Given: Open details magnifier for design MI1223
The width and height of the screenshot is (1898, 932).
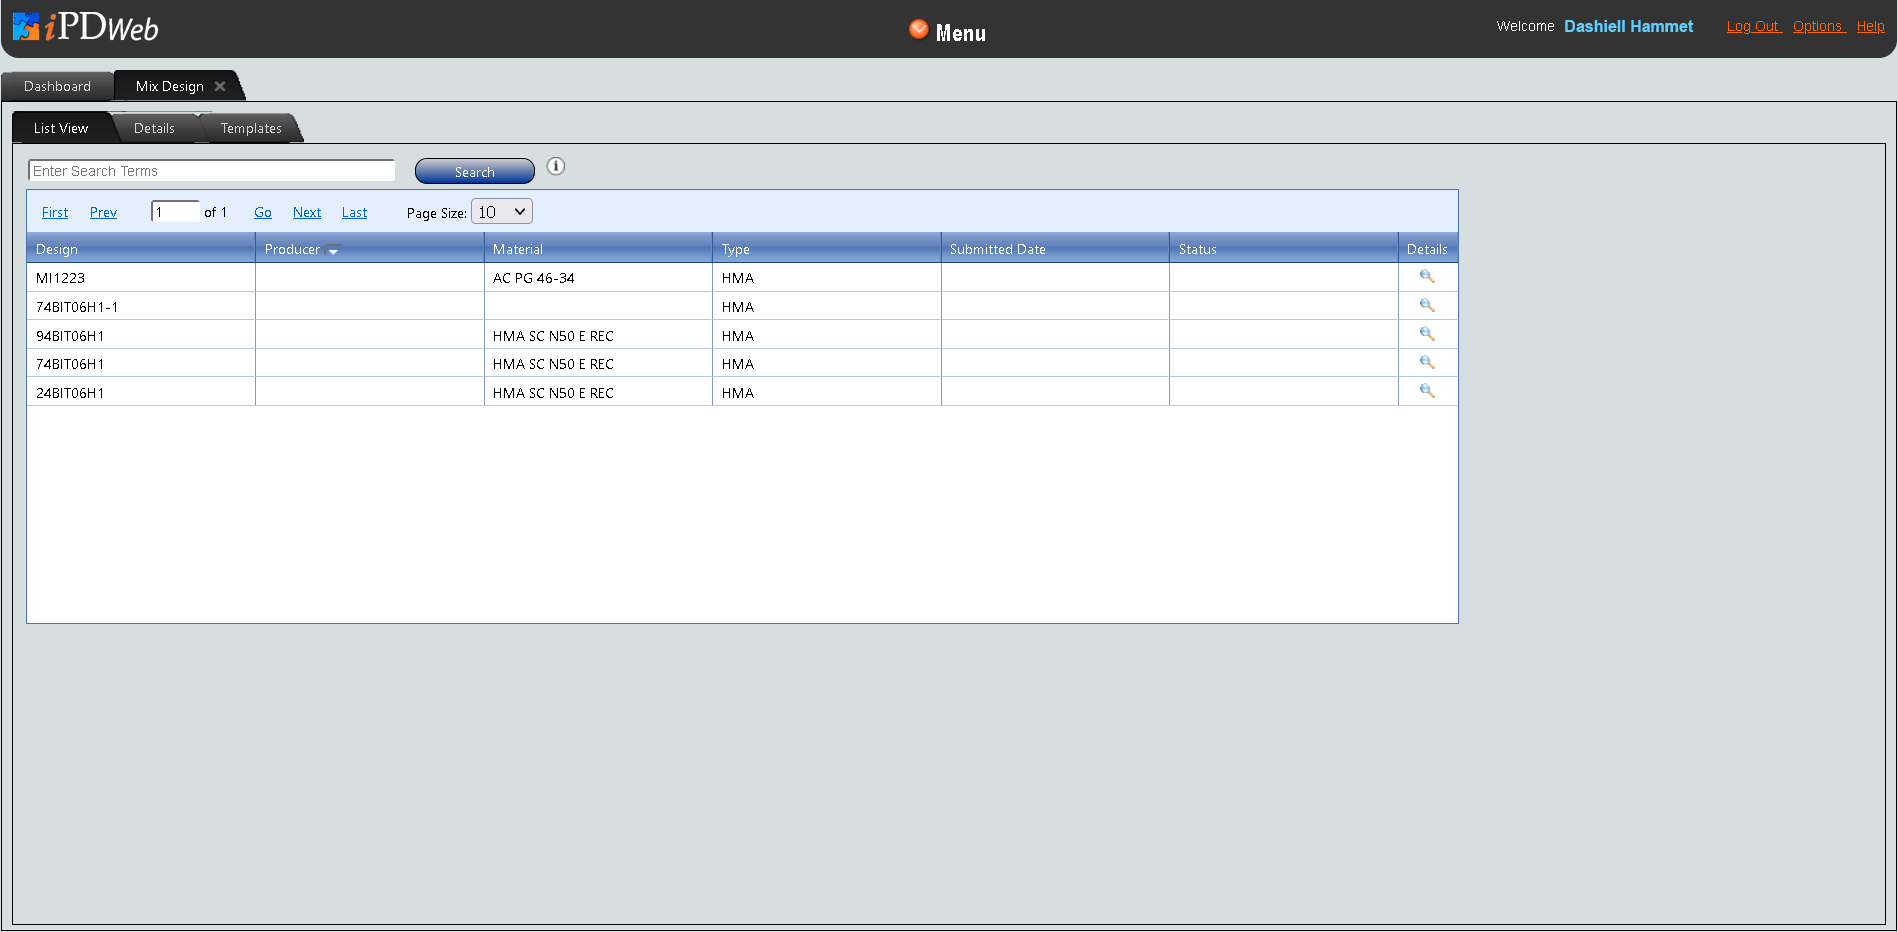Looking at the screenshot, I should click(1427, 277).
